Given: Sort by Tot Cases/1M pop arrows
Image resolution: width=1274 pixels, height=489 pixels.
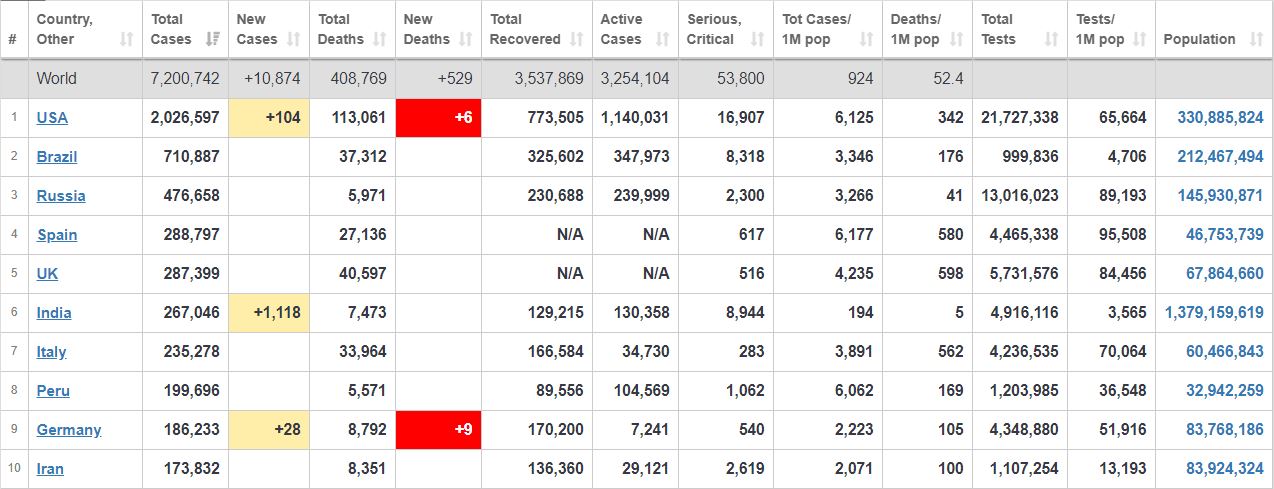Looking at the screenshot, I should [x=868, y=39].
